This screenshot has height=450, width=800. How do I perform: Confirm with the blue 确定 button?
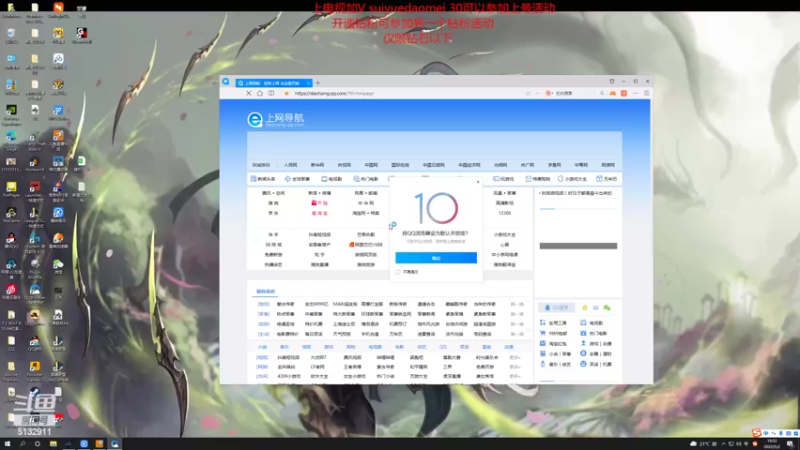tap(436, 258)
